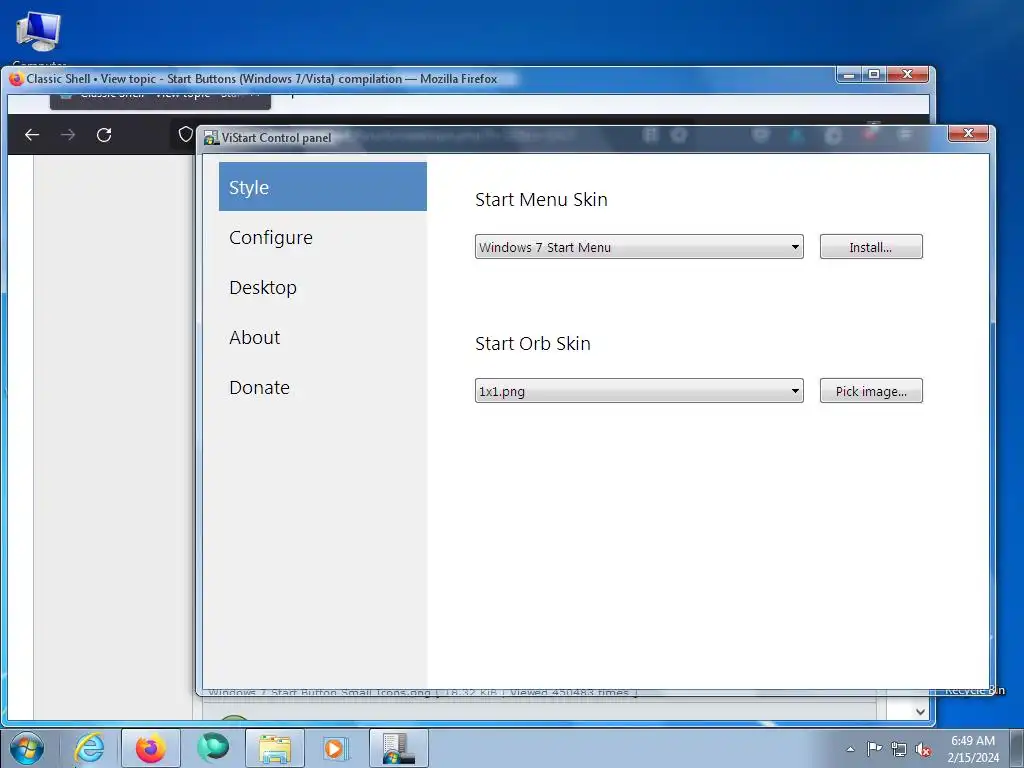Select the Style section in ViStart
Screen dimensions: 1024x768
pyautogui.click(x=323, y=187)
